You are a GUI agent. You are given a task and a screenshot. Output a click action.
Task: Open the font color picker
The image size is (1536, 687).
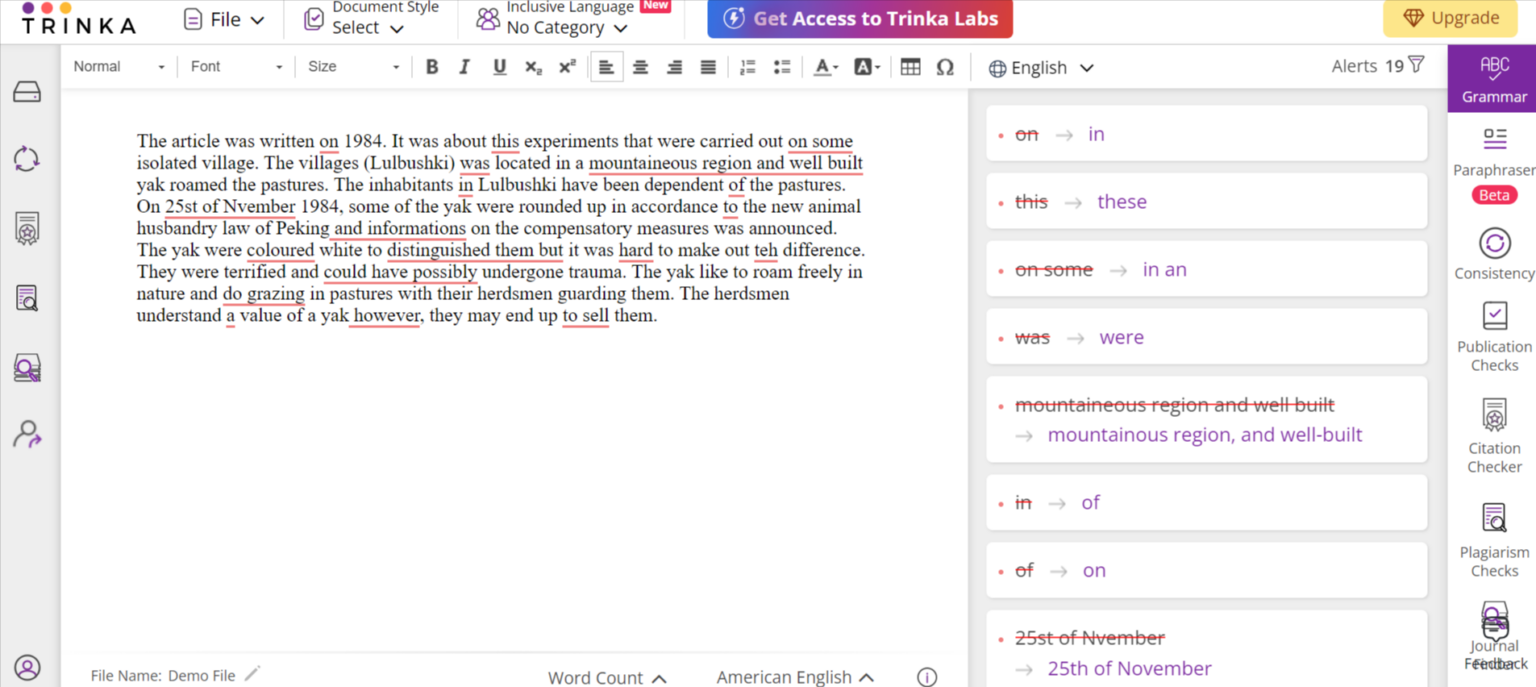826,67
